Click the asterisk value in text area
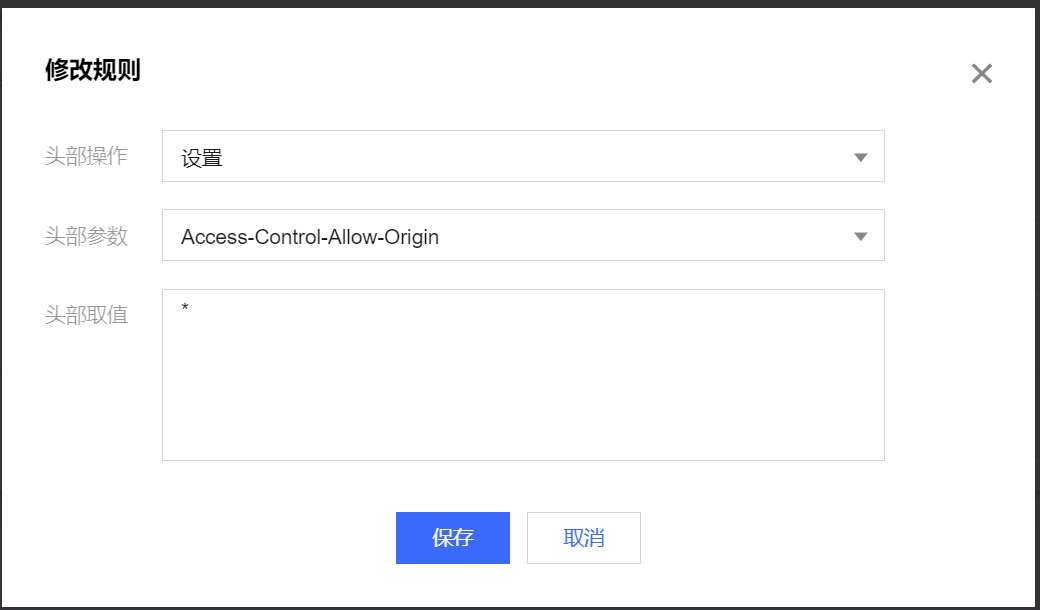The height and width of the screenshot is (610, 1040). (x=185, y=308)
